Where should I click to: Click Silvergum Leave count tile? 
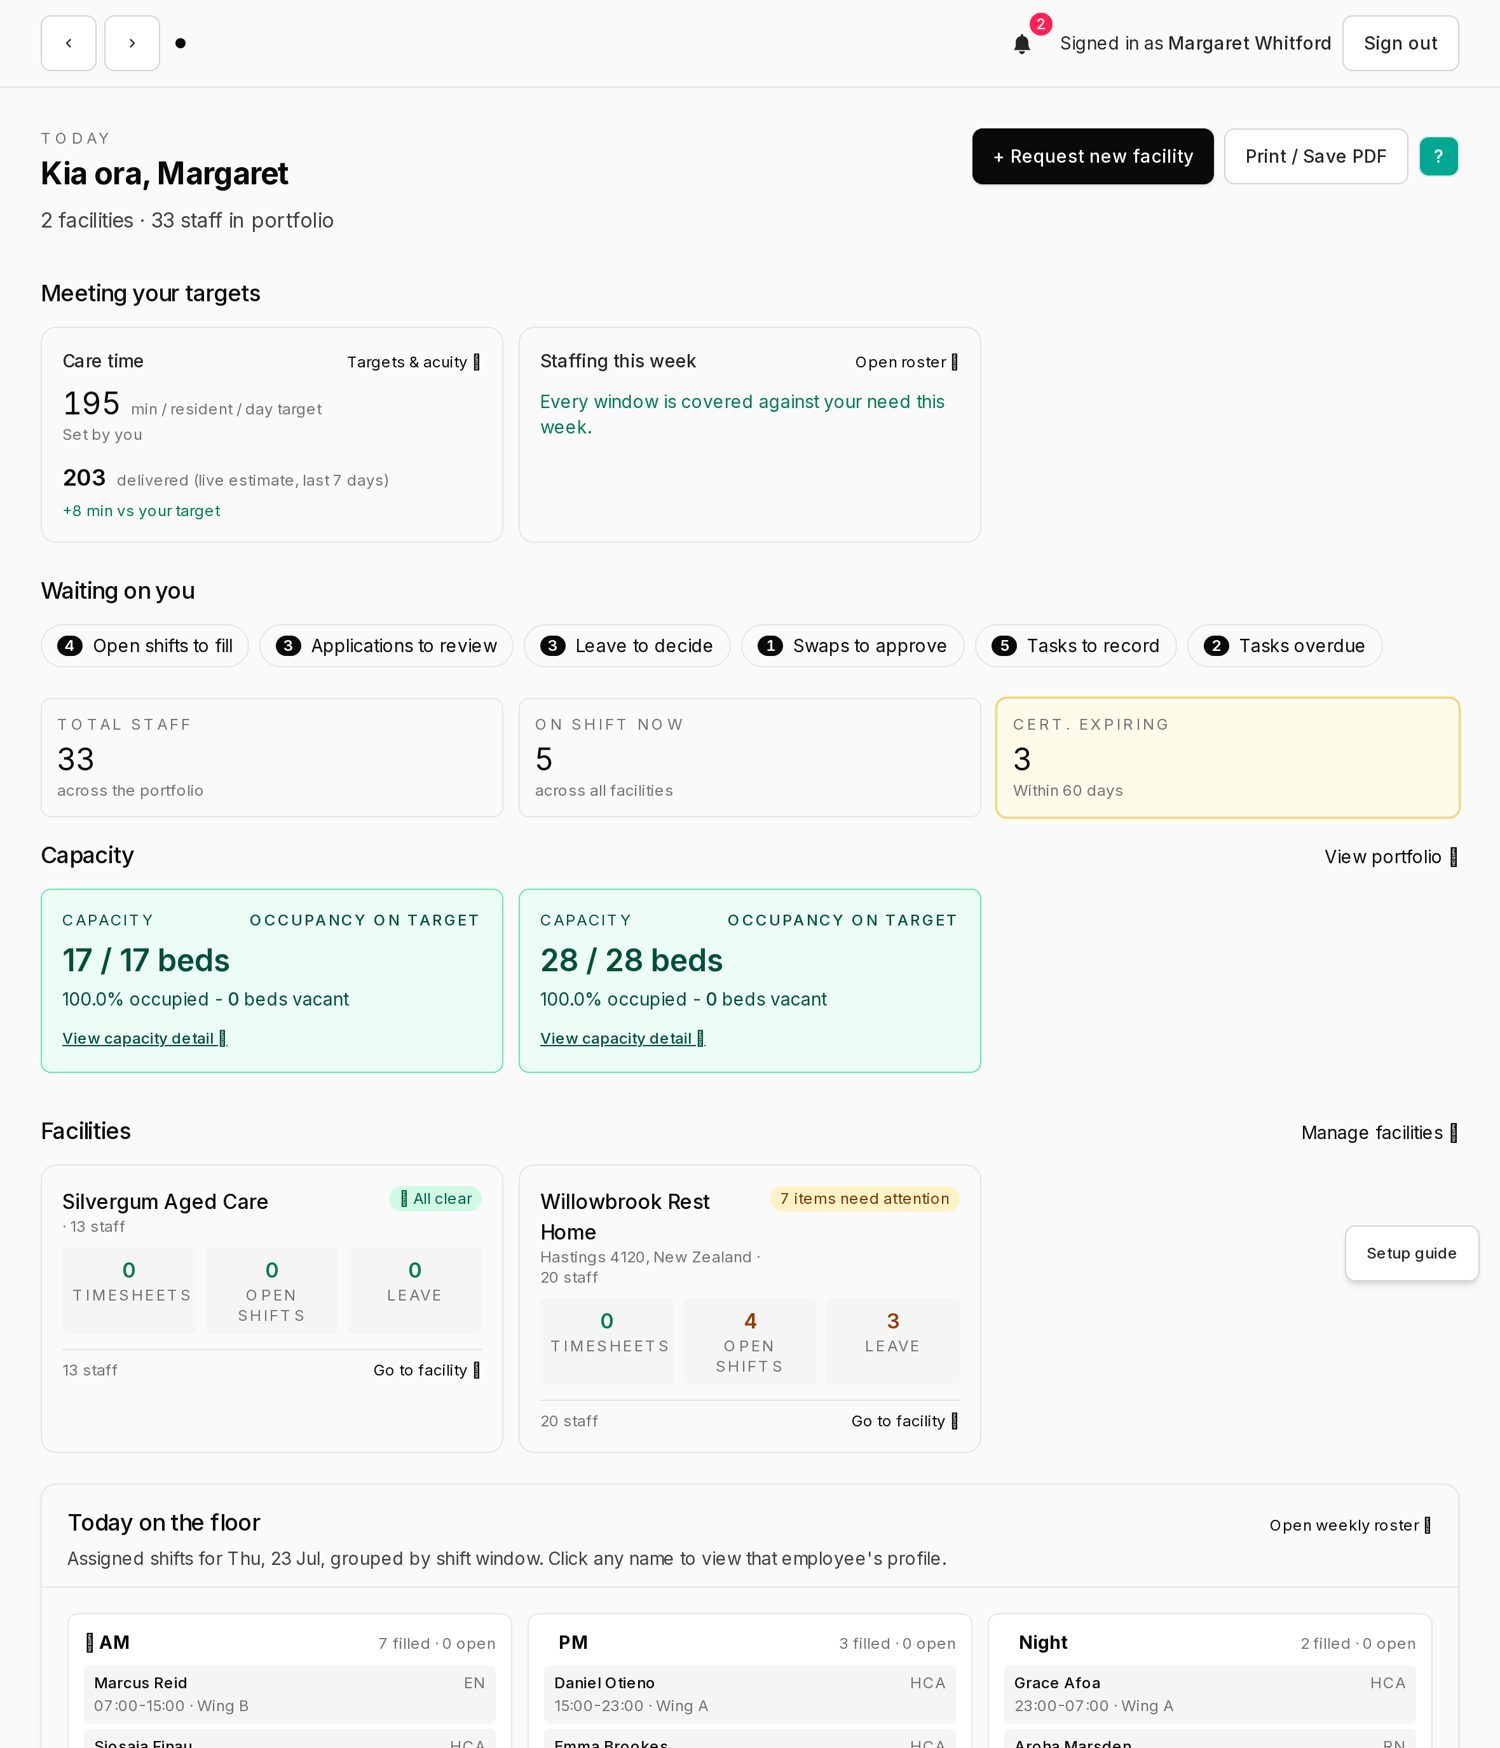(415, 1290)
